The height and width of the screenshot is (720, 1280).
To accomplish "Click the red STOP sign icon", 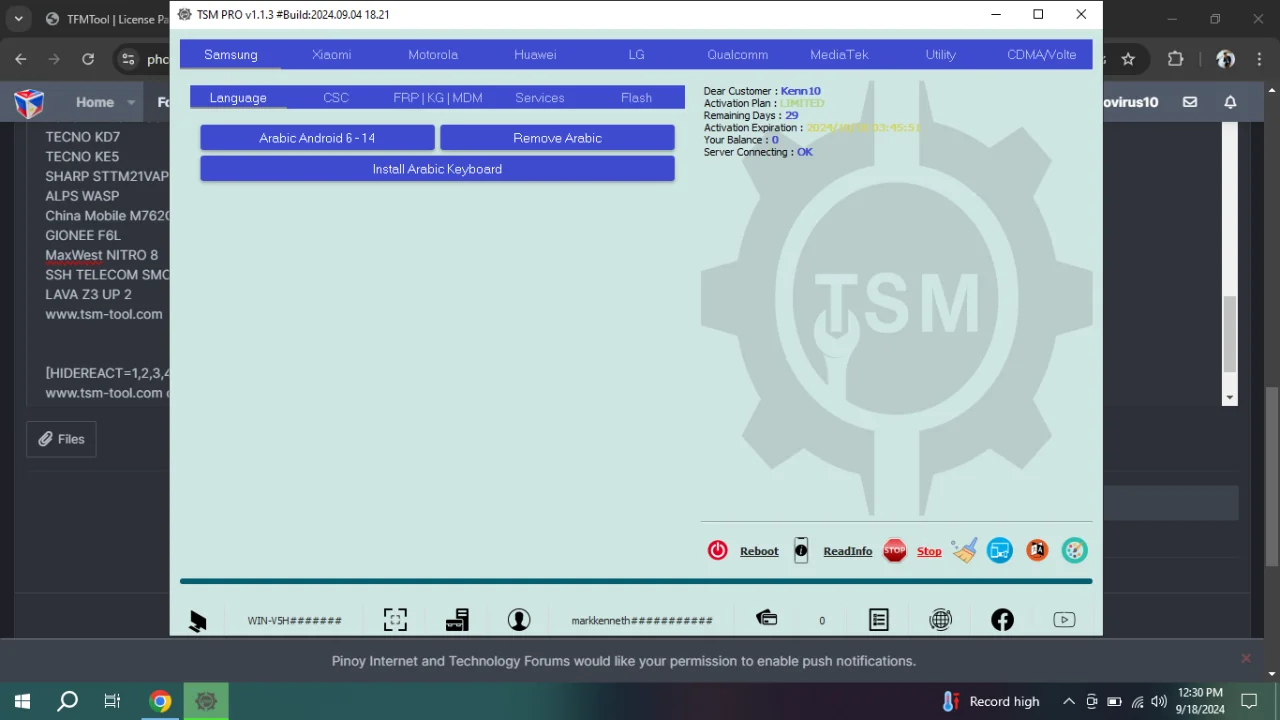I will 895,550.
